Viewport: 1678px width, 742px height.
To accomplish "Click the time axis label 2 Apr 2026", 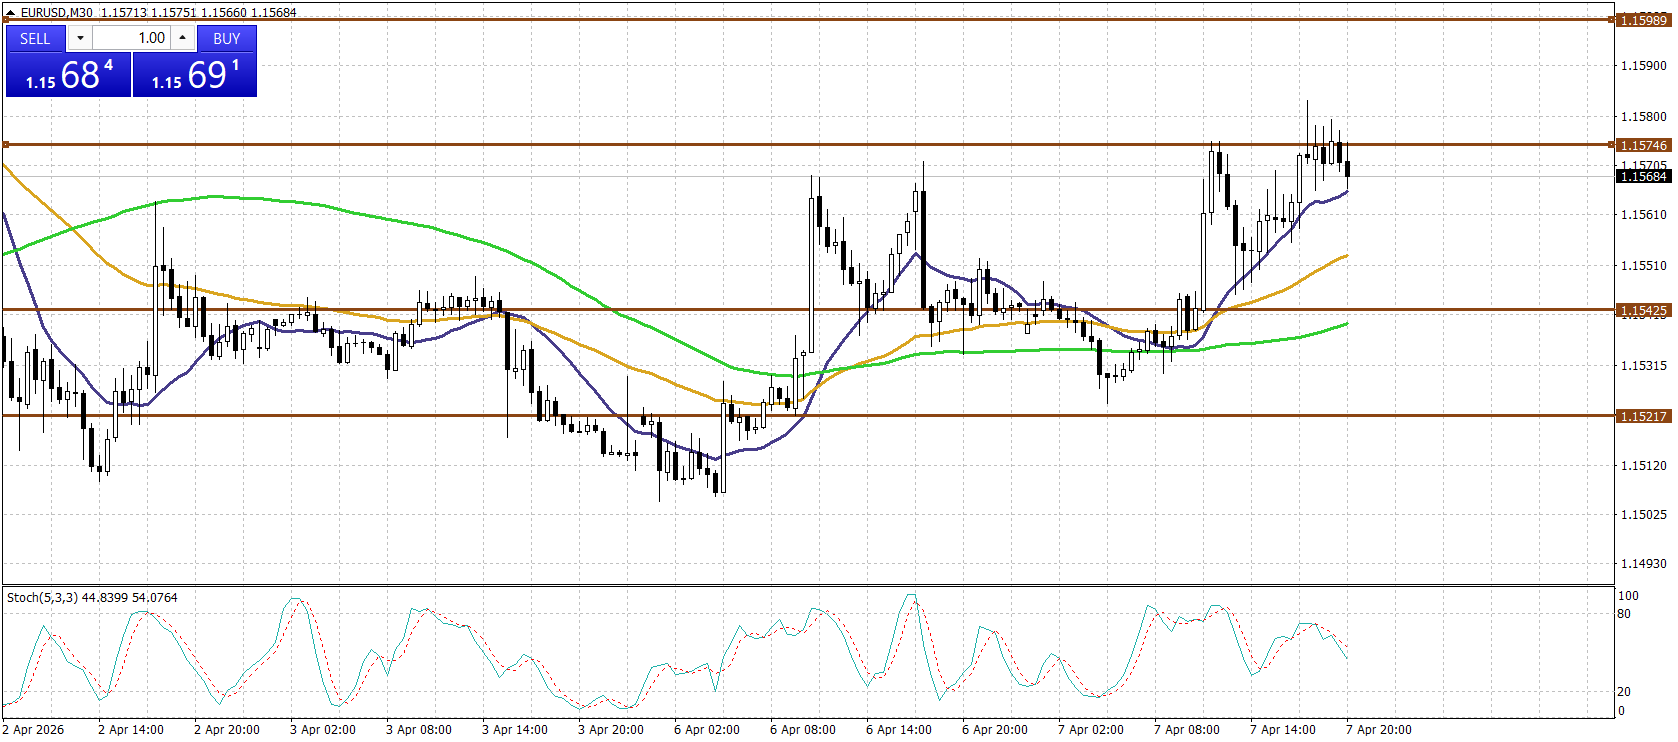I will coord(33,729).
